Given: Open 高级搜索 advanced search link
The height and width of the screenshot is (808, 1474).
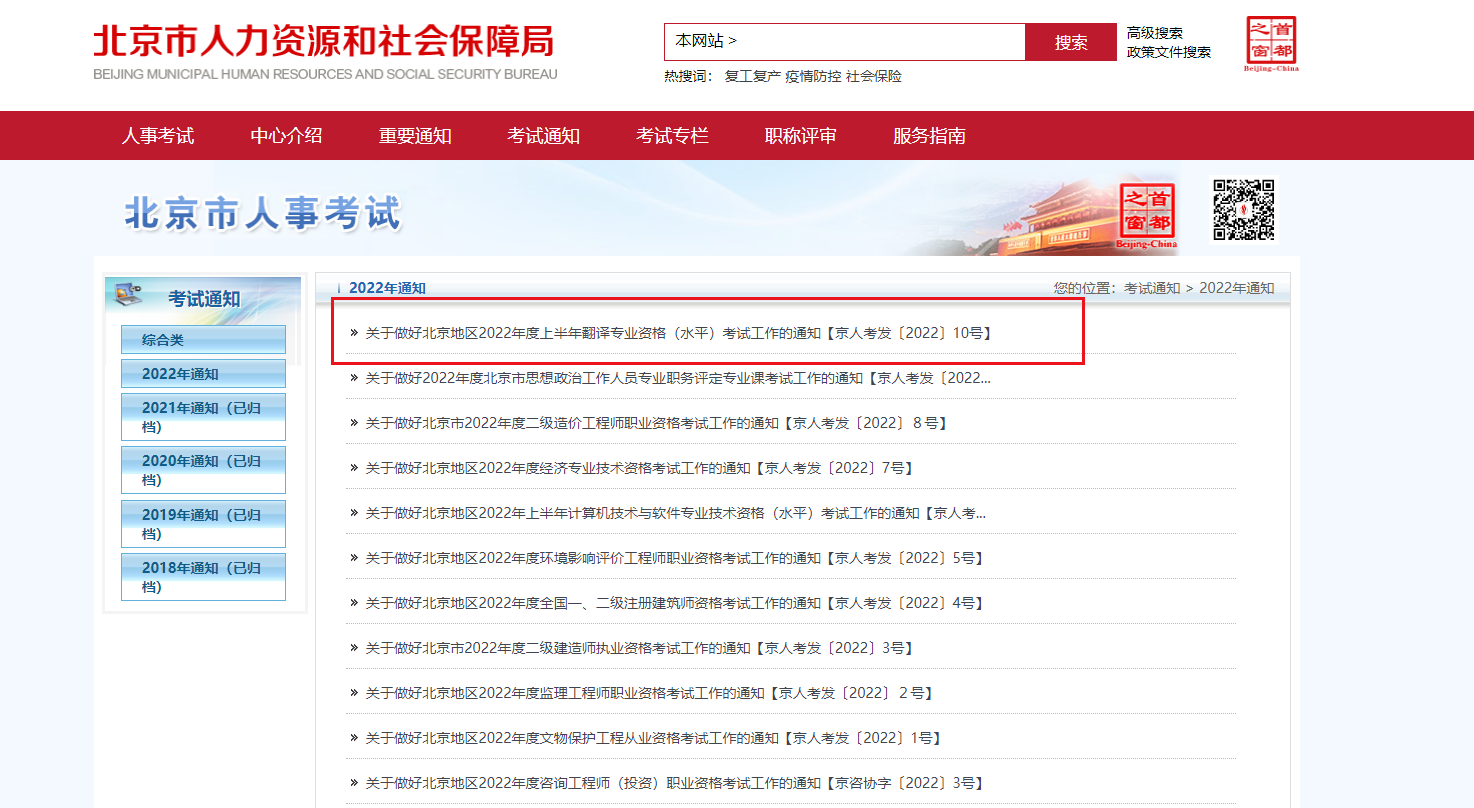Looking at the screenshot, I should click(x=1154, y=33).
